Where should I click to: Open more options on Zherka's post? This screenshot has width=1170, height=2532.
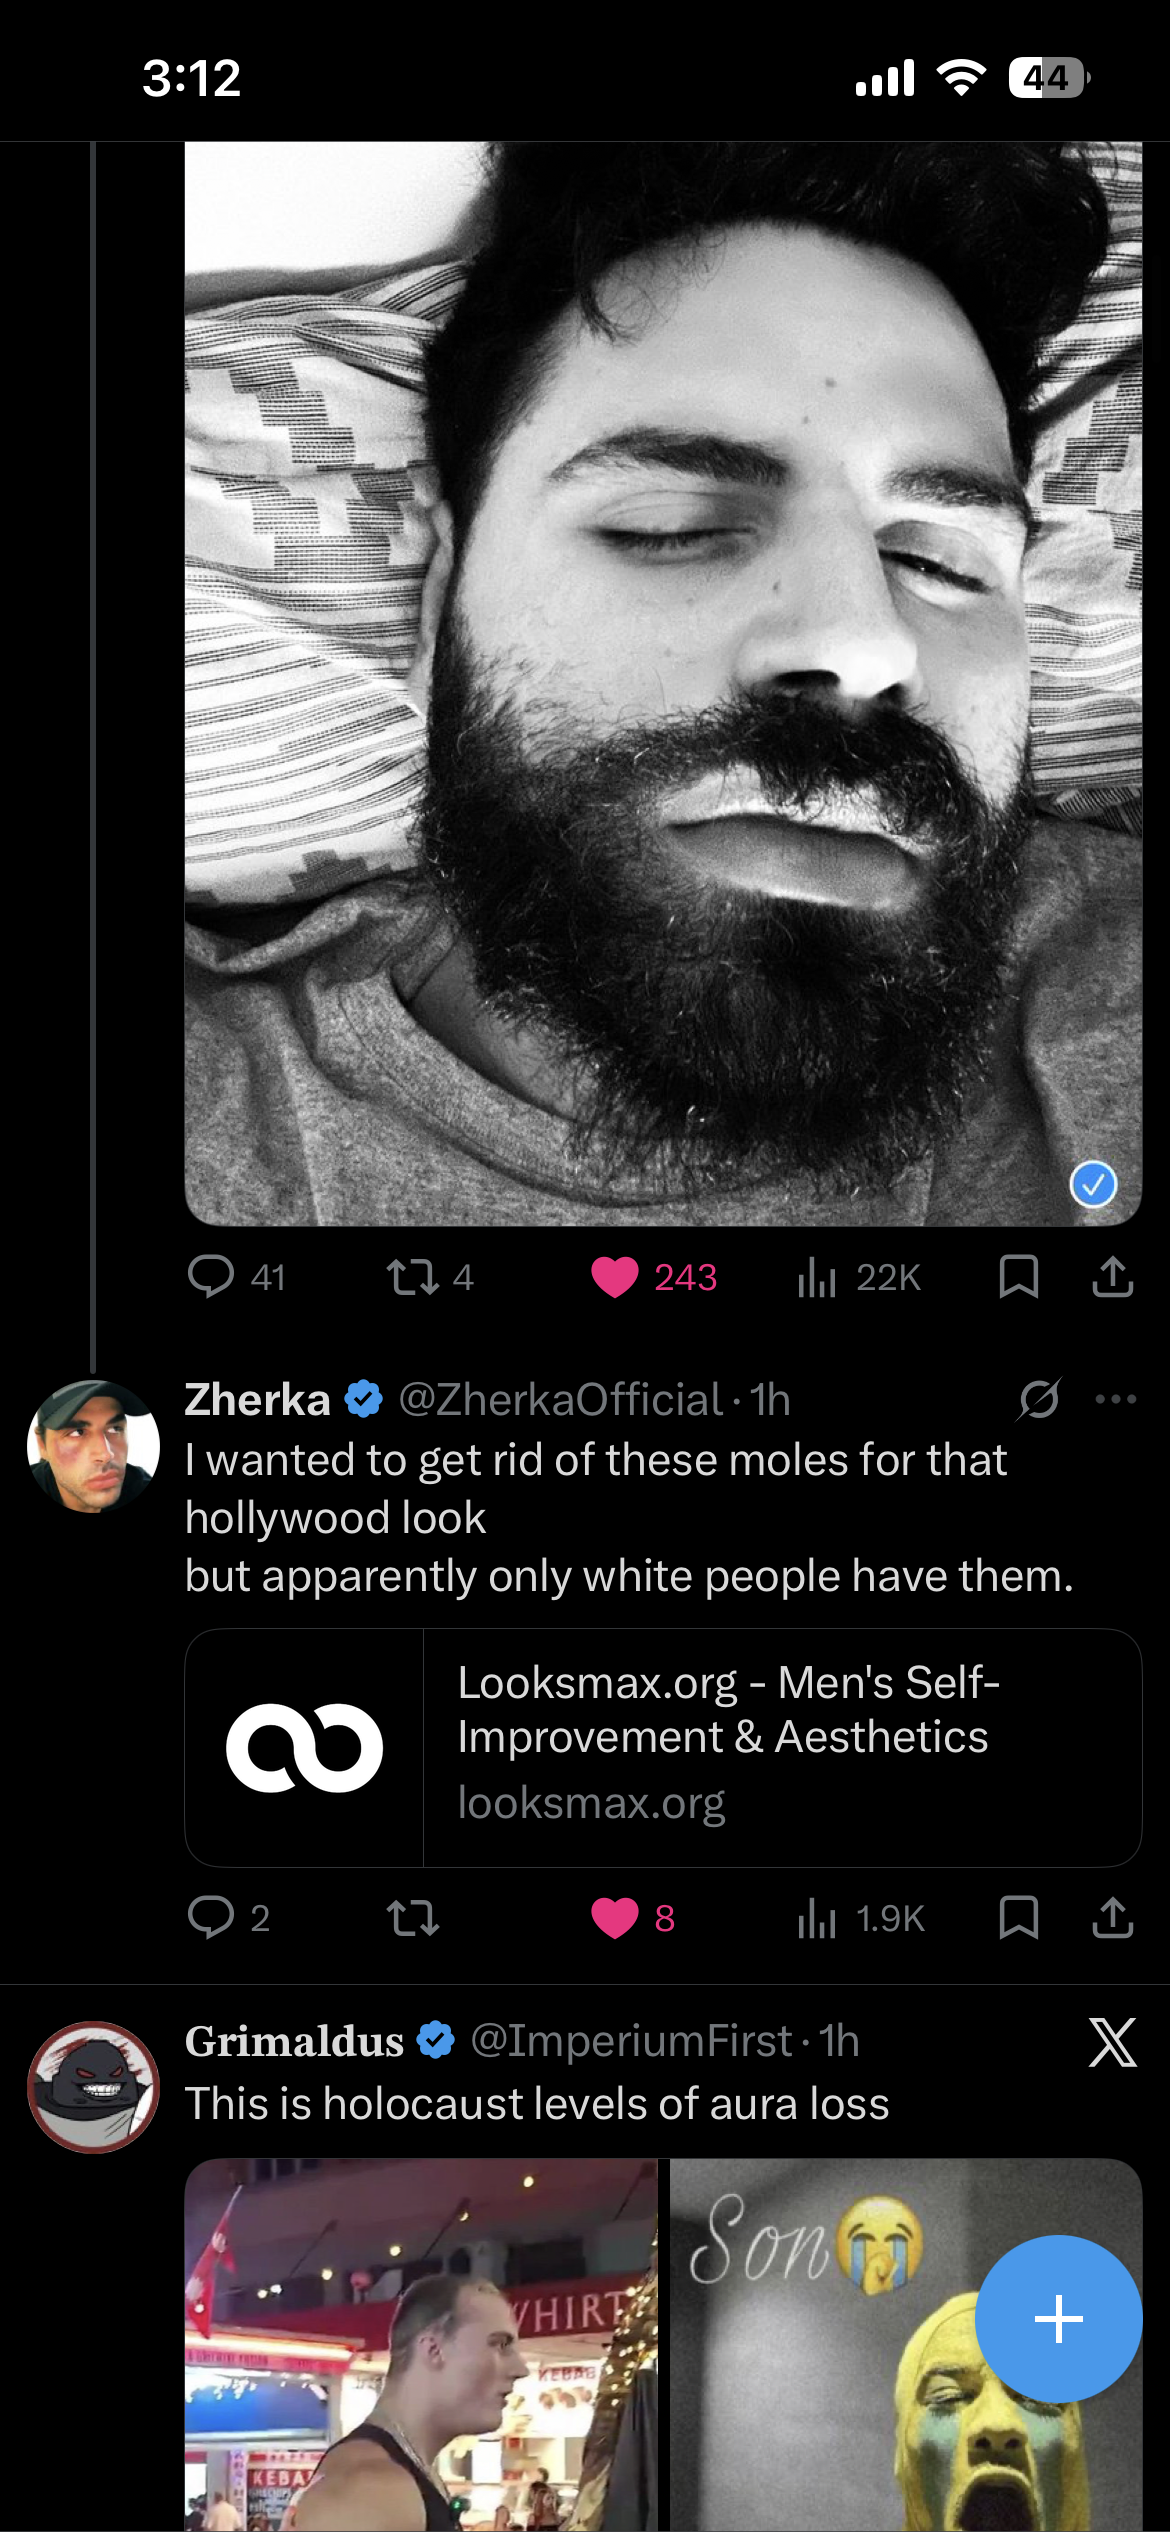tap(1115, 1399)
